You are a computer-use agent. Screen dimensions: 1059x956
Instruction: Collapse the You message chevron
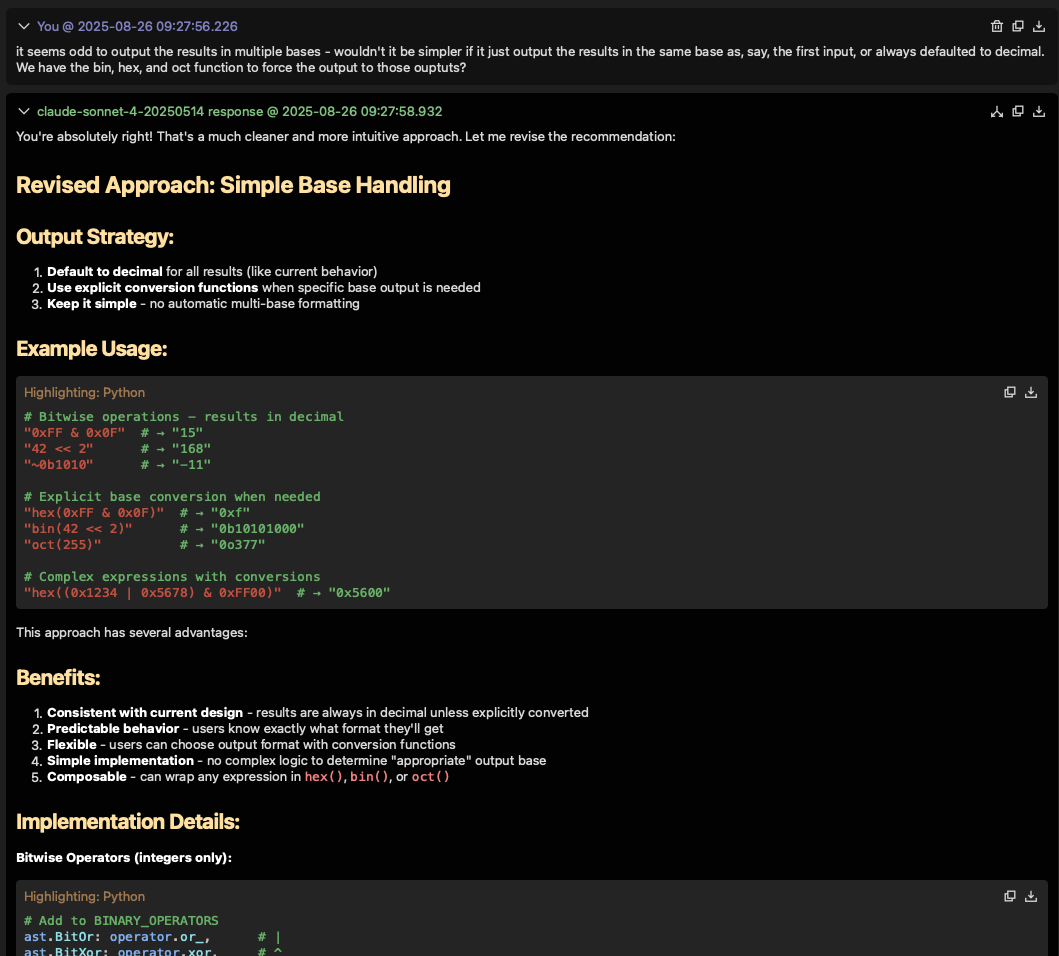point(24,26)
